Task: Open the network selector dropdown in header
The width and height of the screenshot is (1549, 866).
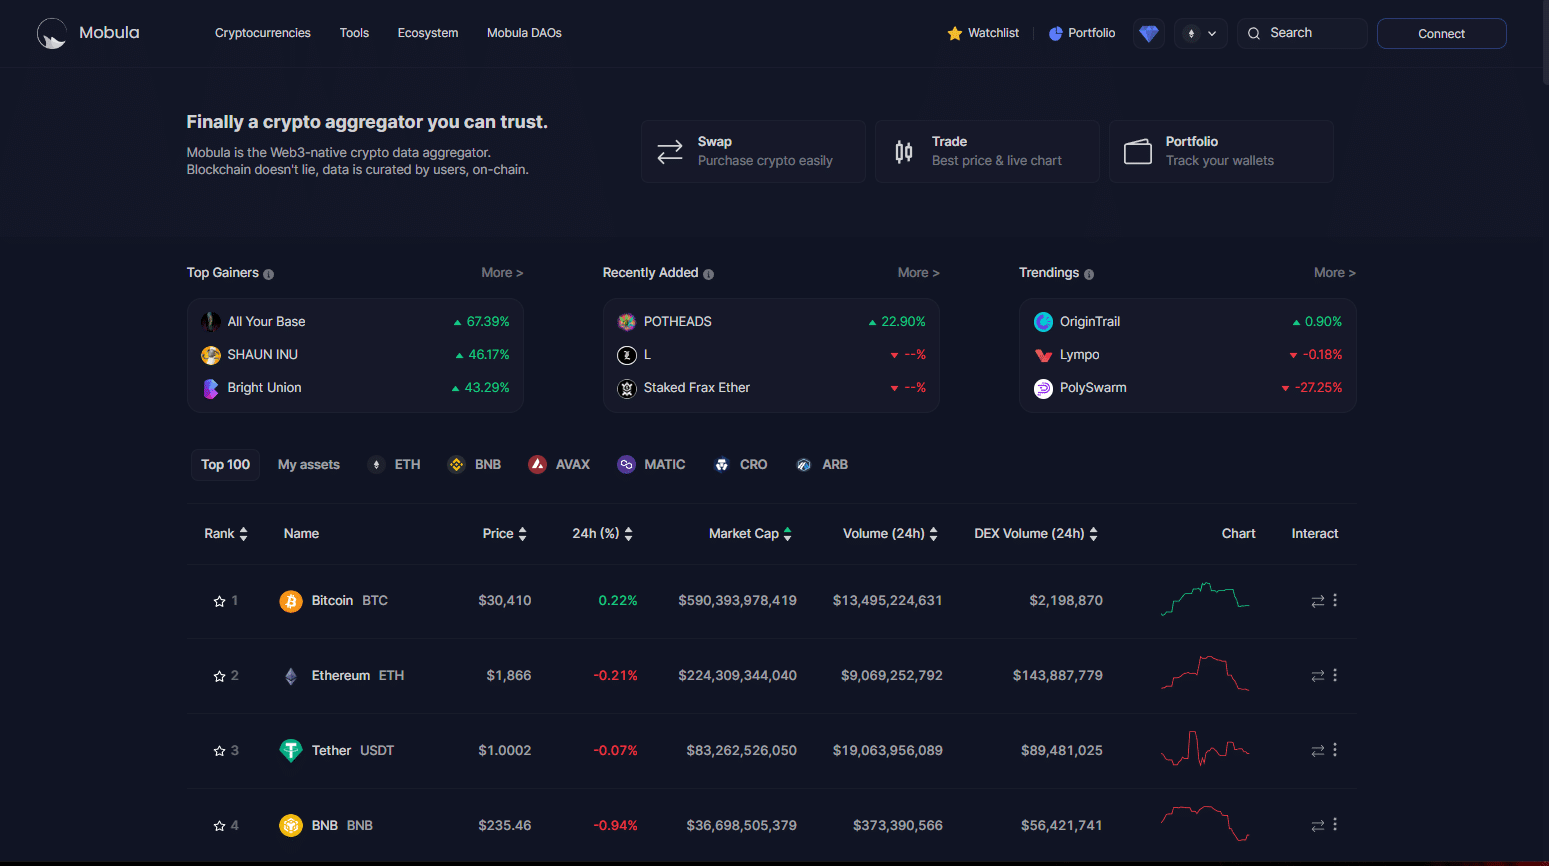Action: (1201, 33)
